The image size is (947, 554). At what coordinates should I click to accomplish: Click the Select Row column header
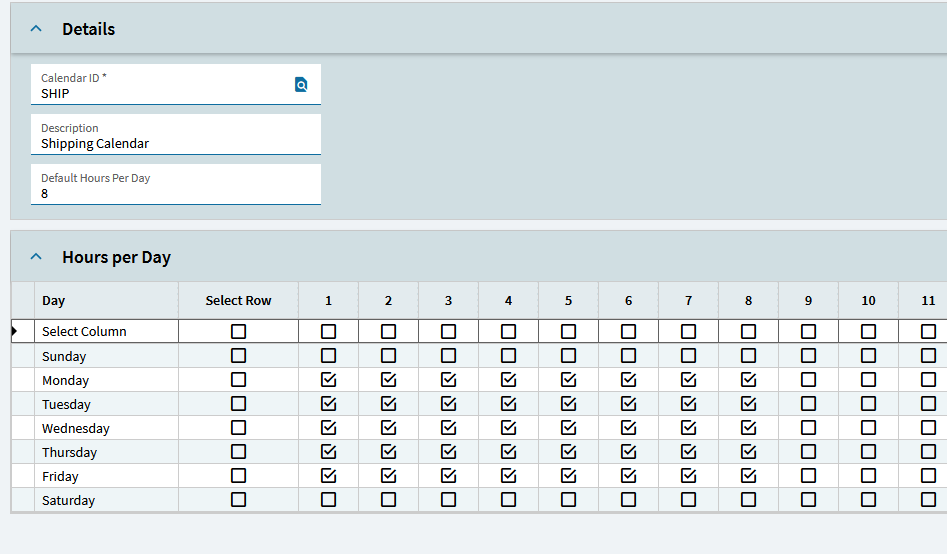(x=238, y=300)
